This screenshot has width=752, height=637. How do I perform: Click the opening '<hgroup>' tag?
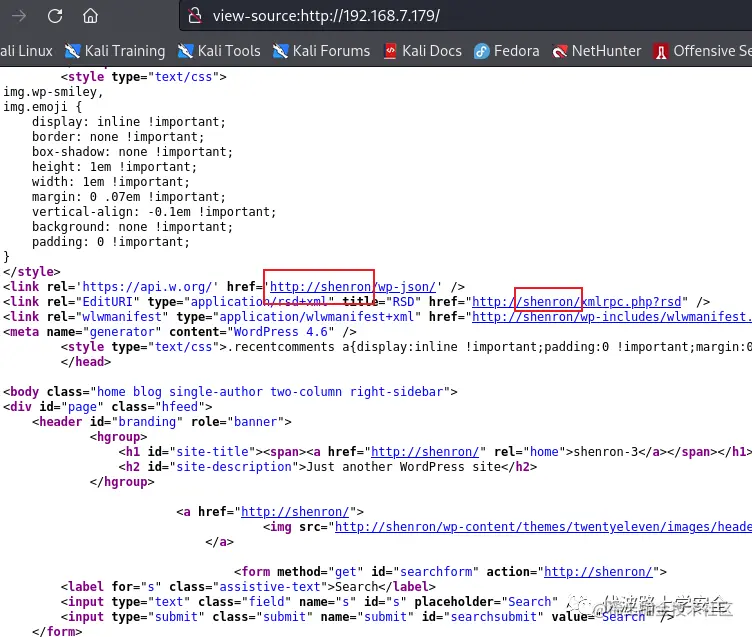point(118,437)
